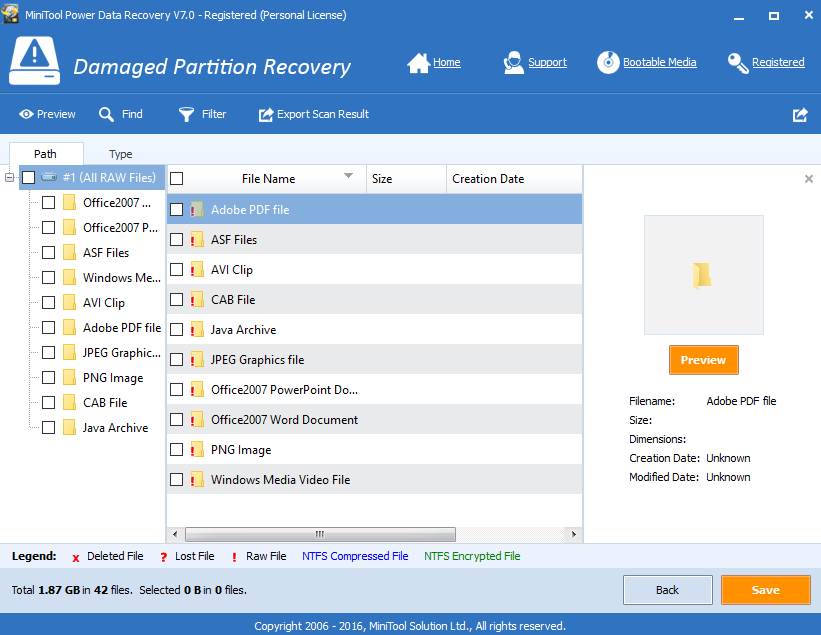
Task: Select the Path tab
Action: click(x=45, y=154)
